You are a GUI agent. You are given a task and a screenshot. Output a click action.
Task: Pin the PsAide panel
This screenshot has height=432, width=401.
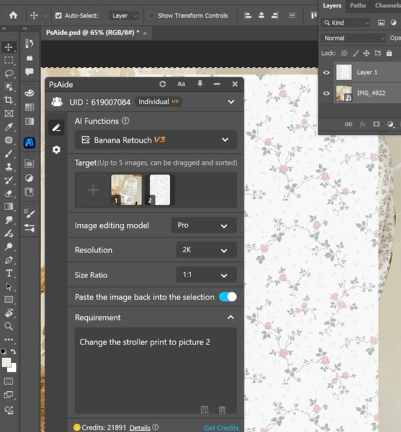click(200, 84)
